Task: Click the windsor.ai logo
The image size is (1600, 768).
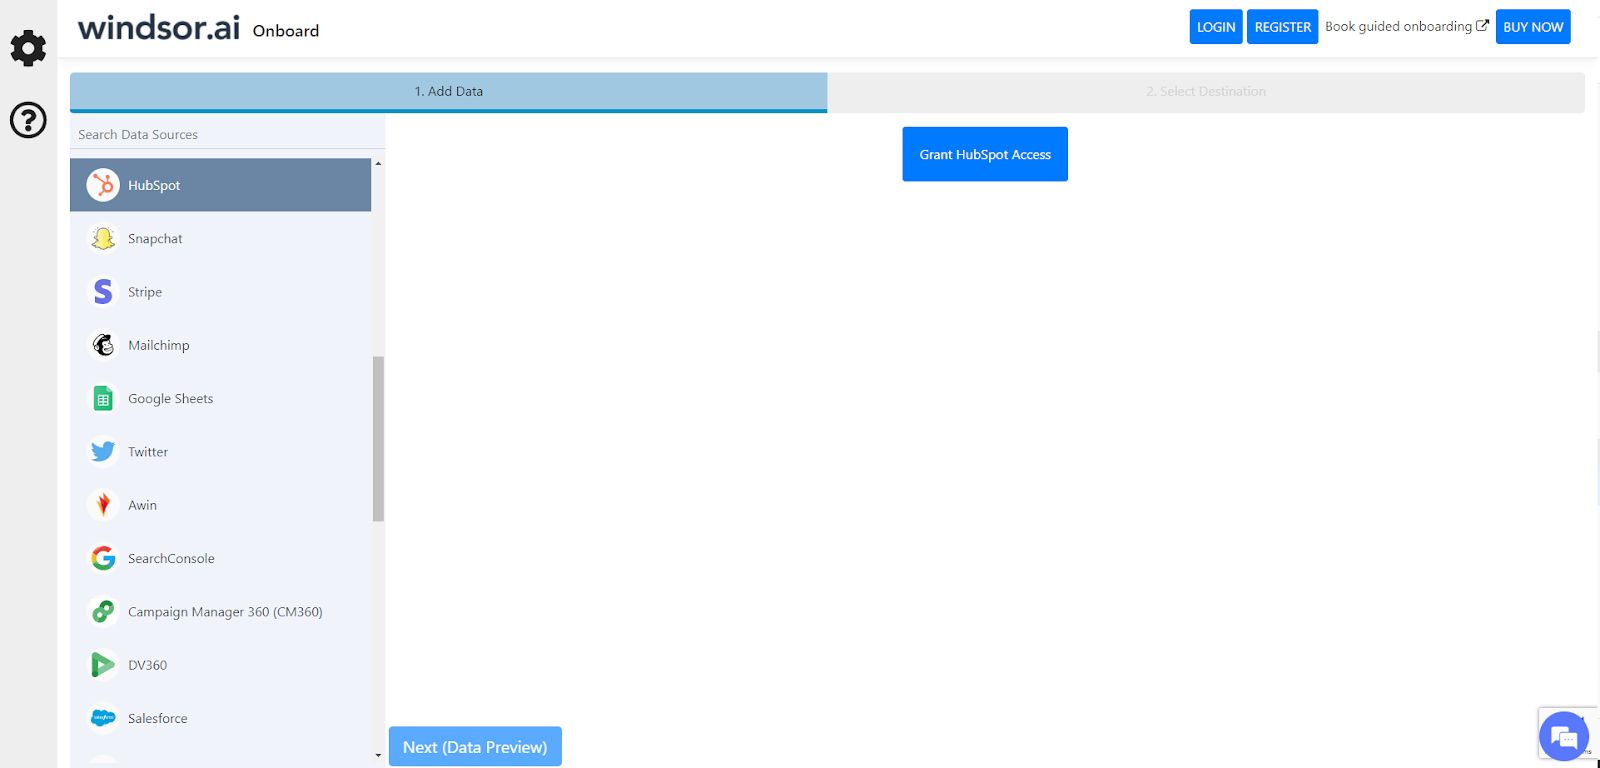Action: pyautogui.click(x=159, y=28)
